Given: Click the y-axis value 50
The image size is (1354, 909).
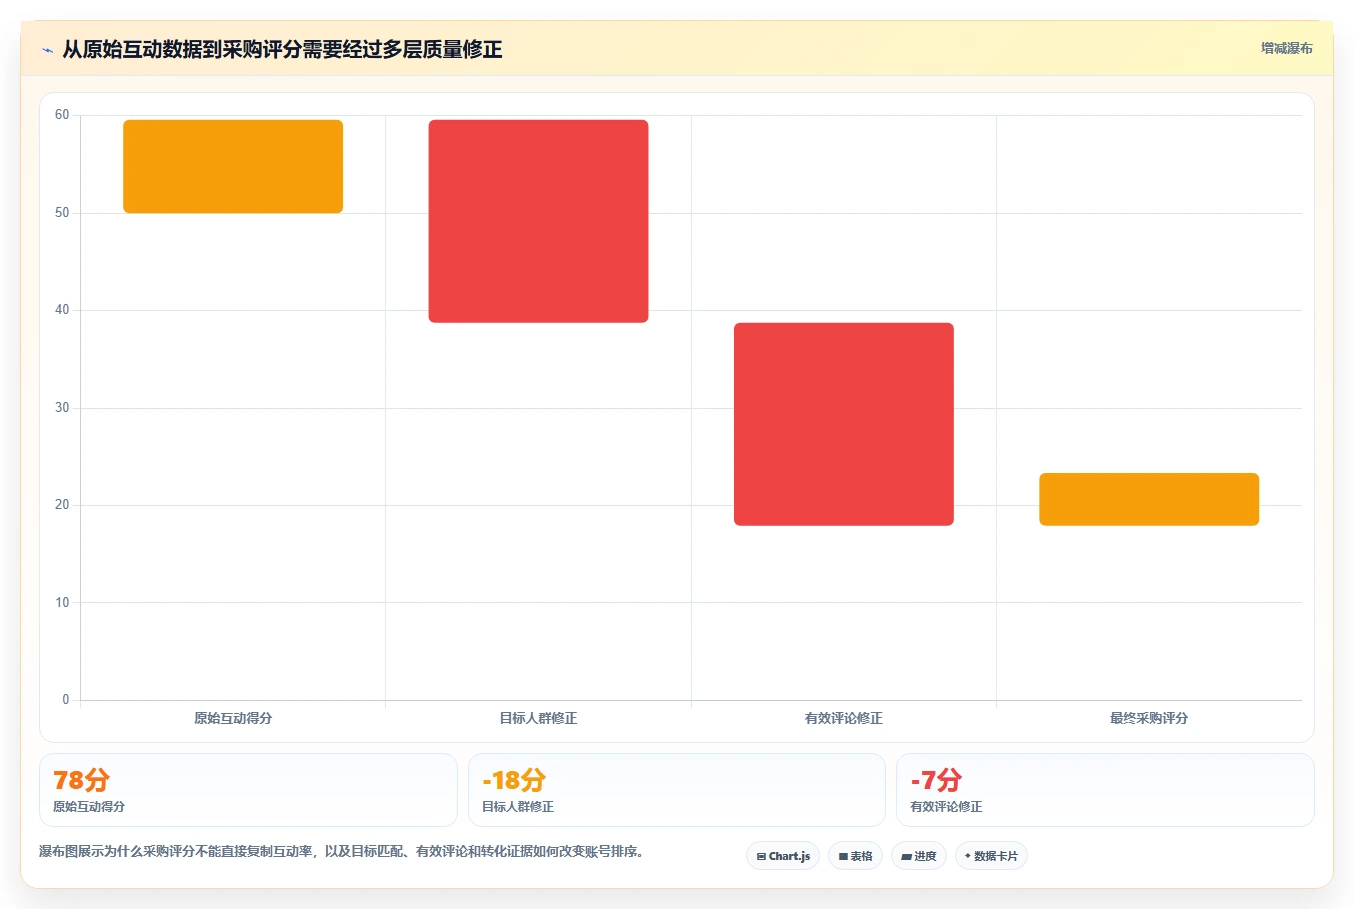Looking at the screenshot, I should (x=62, y=213).
